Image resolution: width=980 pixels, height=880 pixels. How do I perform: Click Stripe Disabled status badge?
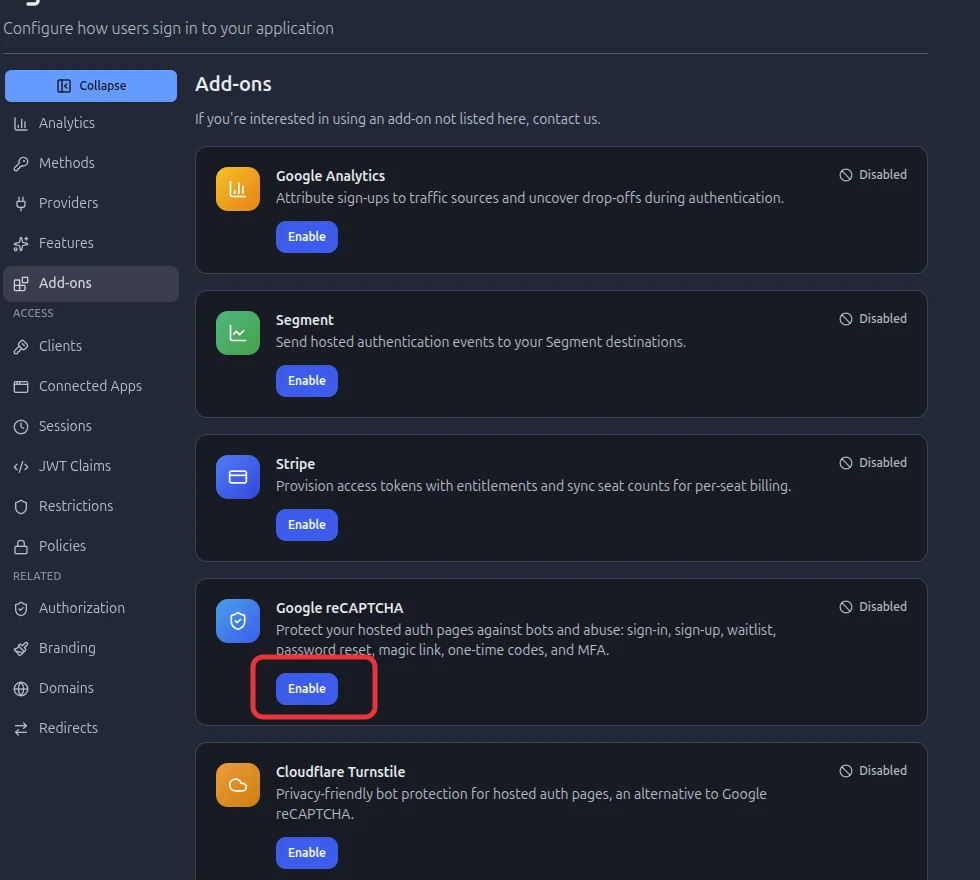click(873, 463)
